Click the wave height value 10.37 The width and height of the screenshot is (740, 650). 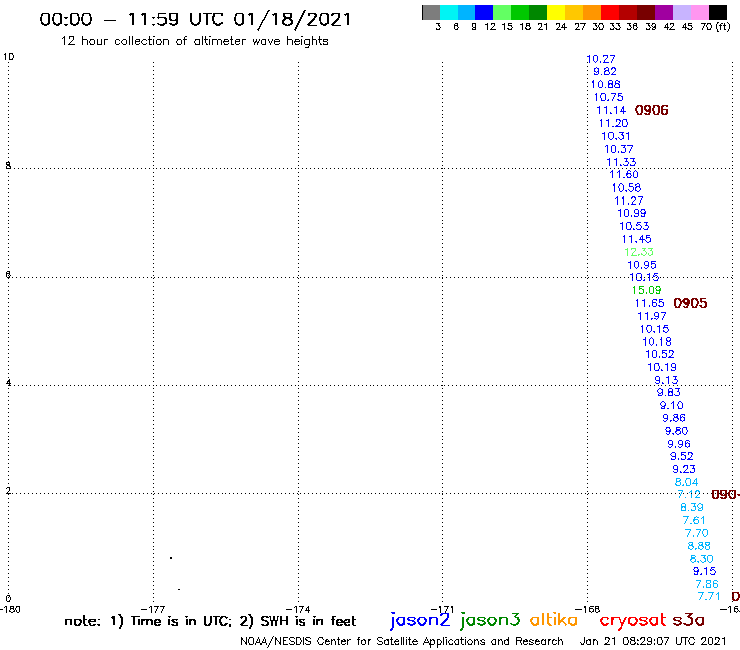pyautogui.click(x=619, y=149)
